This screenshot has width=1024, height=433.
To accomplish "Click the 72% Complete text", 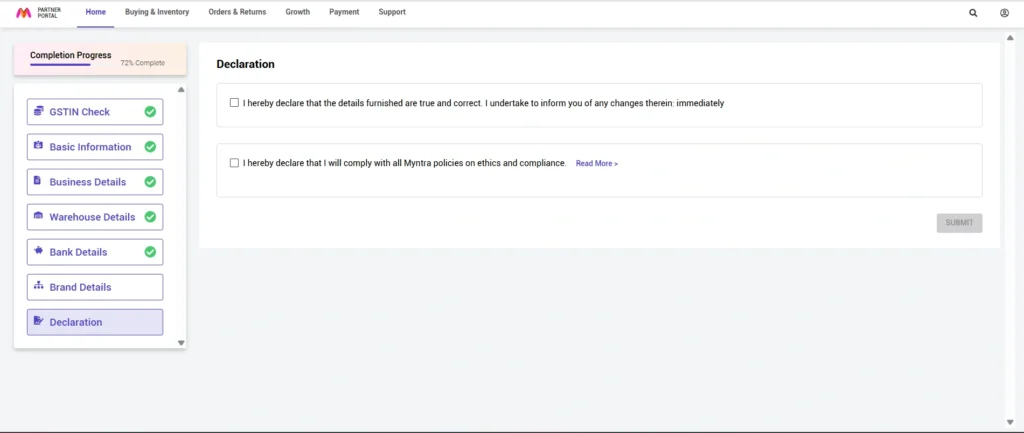I will click(x=142, y=63).
